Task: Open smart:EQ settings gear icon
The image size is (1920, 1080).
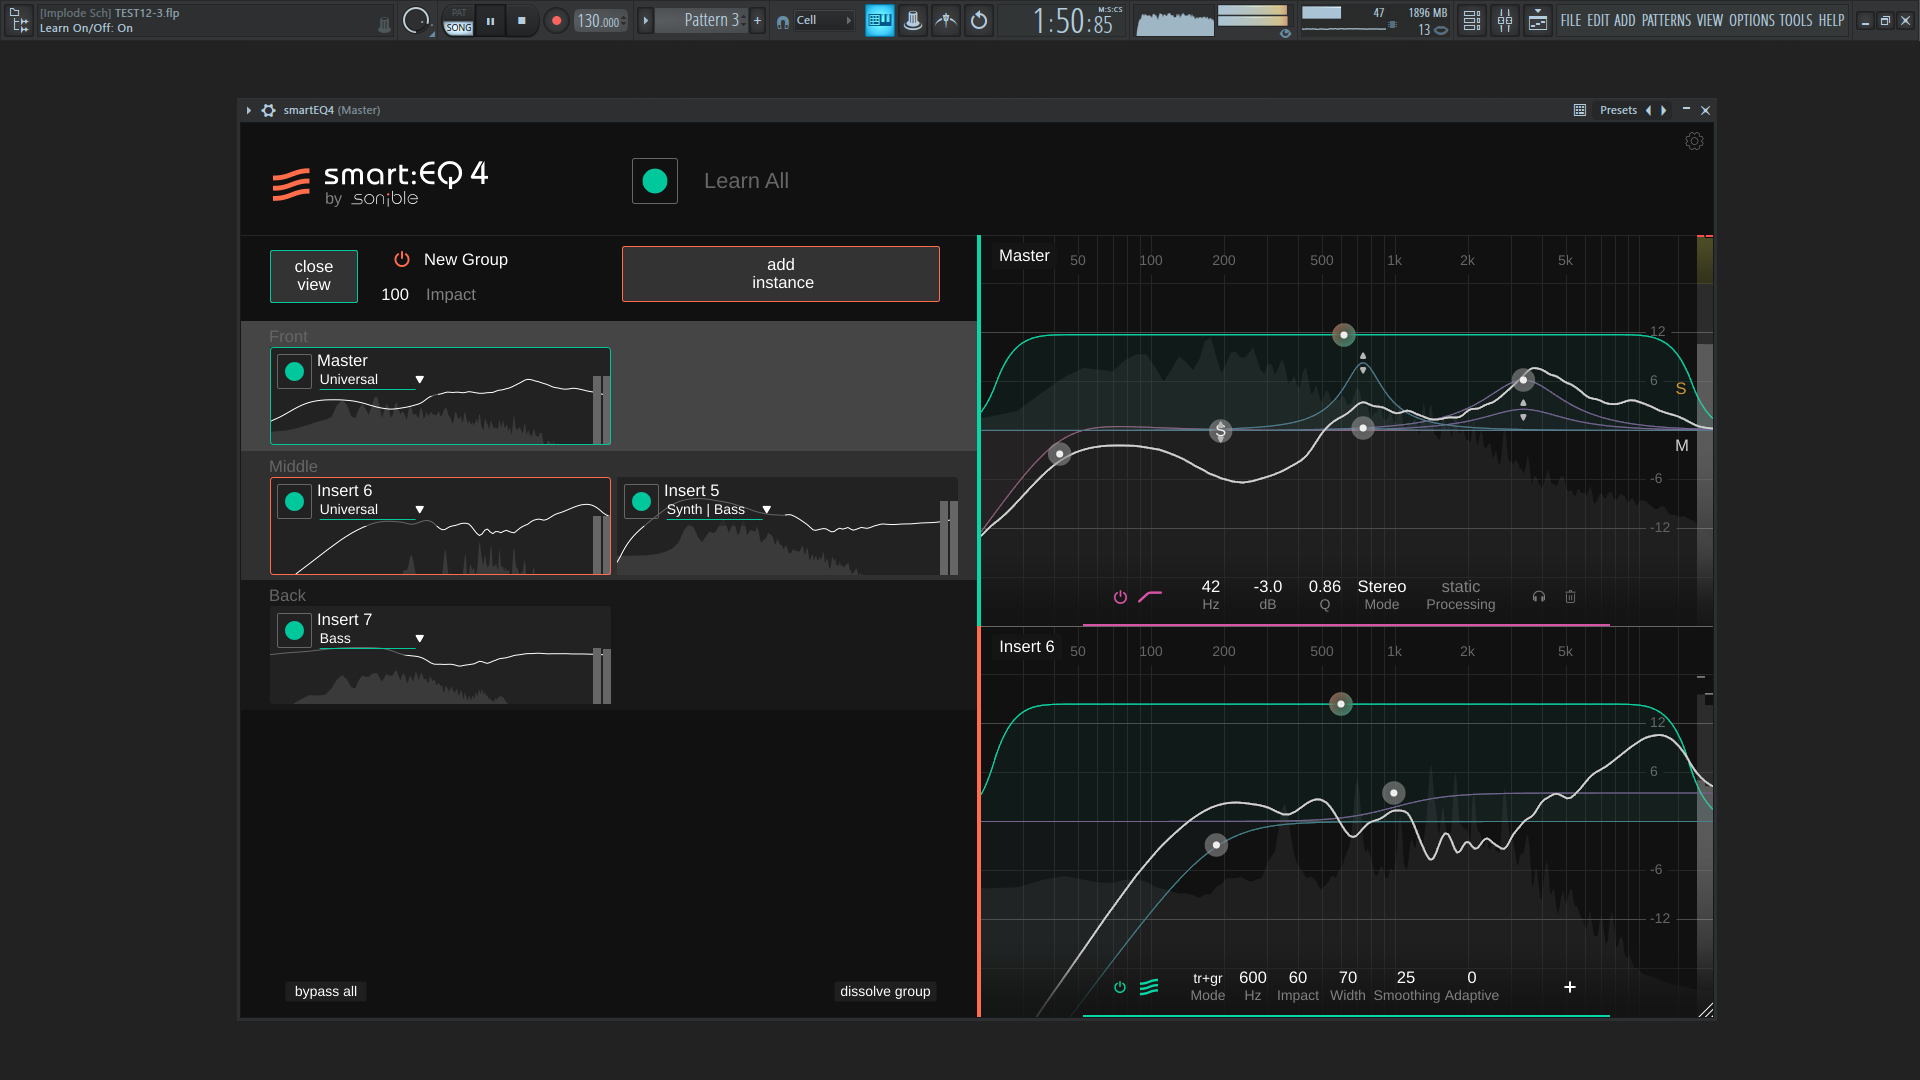Action: pyautogui.click(x=1694, y=141)
